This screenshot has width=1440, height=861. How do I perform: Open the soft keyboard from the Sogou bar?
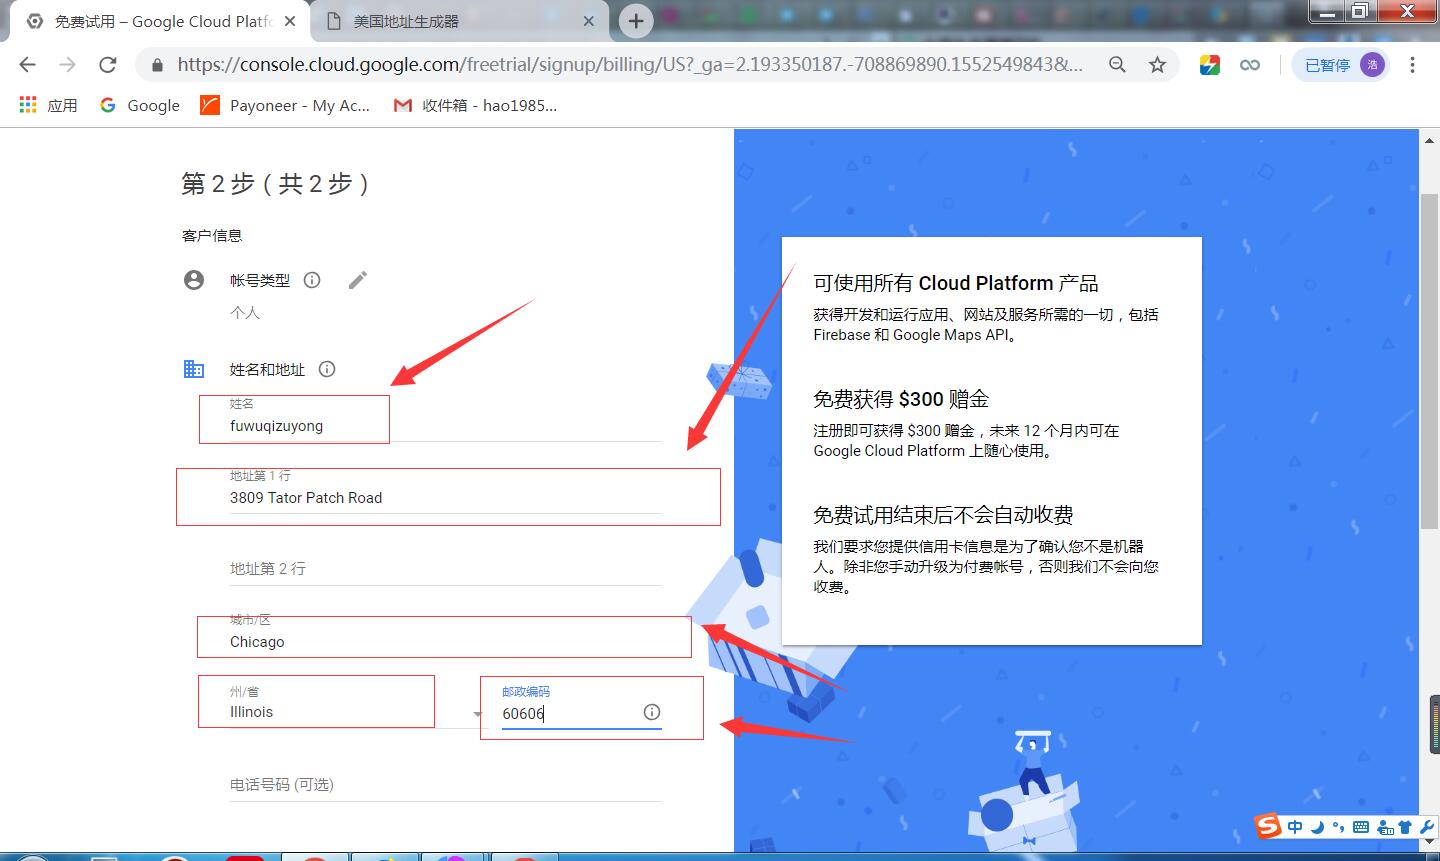click(1360, 827)
